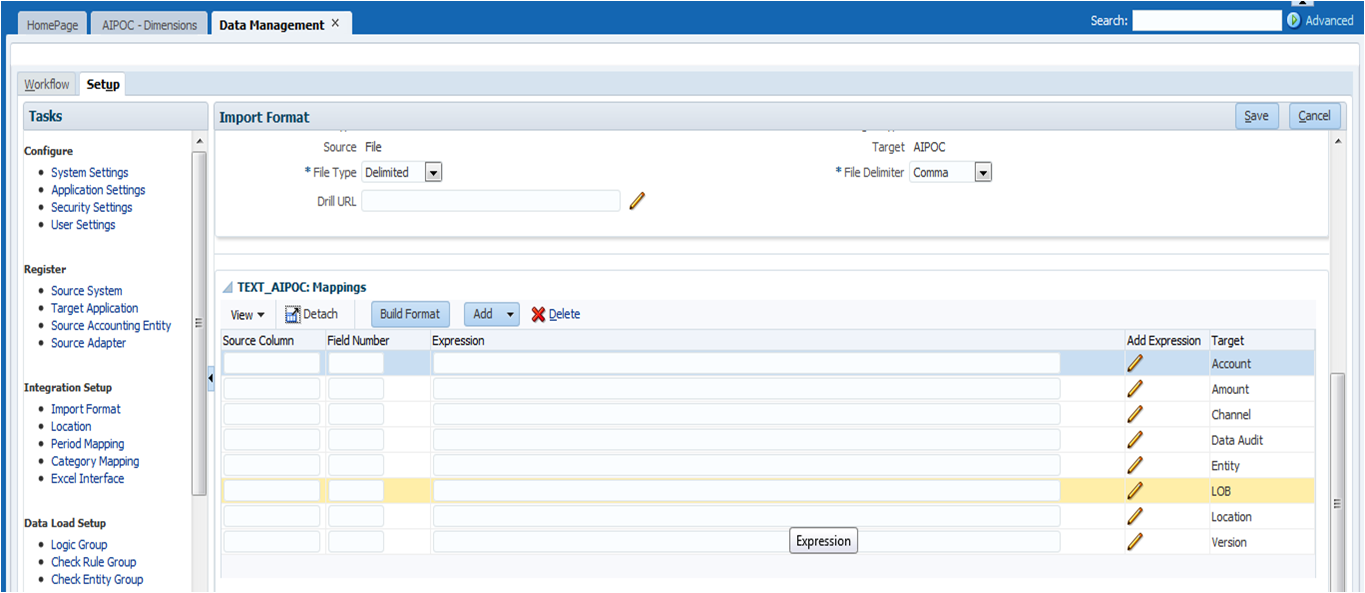Open the File Type dropdown
1365x593 pixels.
click(433, 171)
